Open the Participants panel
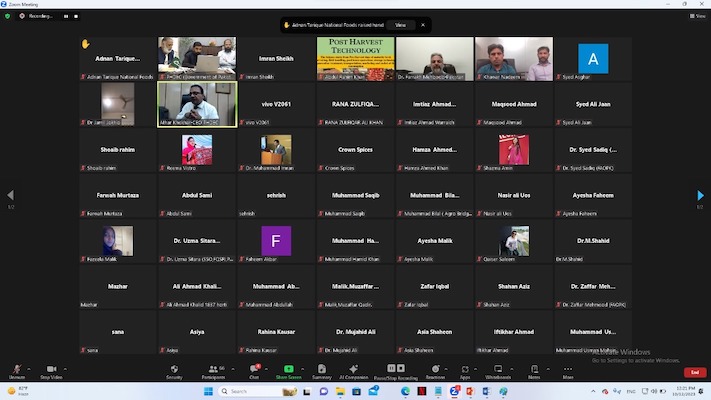The height and width of the screenshot is (400, 711). 212,371
